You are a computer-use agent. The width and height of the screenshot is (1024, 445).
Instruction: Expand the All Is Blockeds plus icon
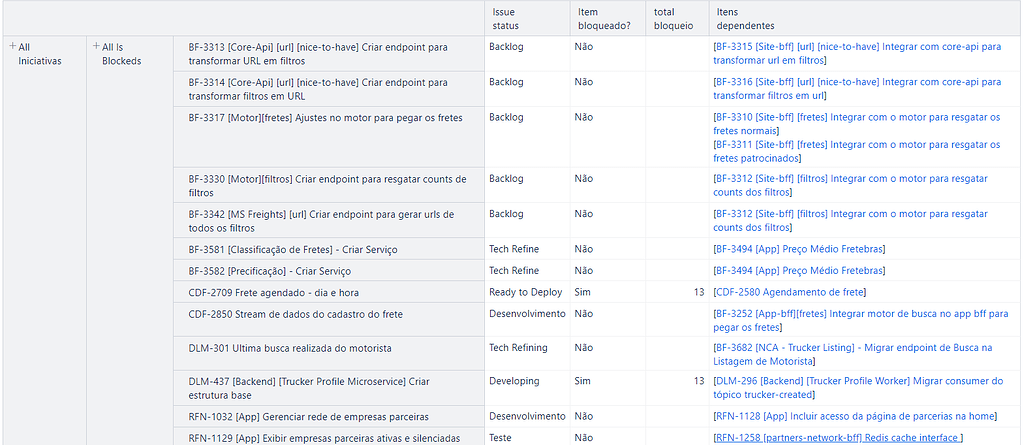[96, 47]
